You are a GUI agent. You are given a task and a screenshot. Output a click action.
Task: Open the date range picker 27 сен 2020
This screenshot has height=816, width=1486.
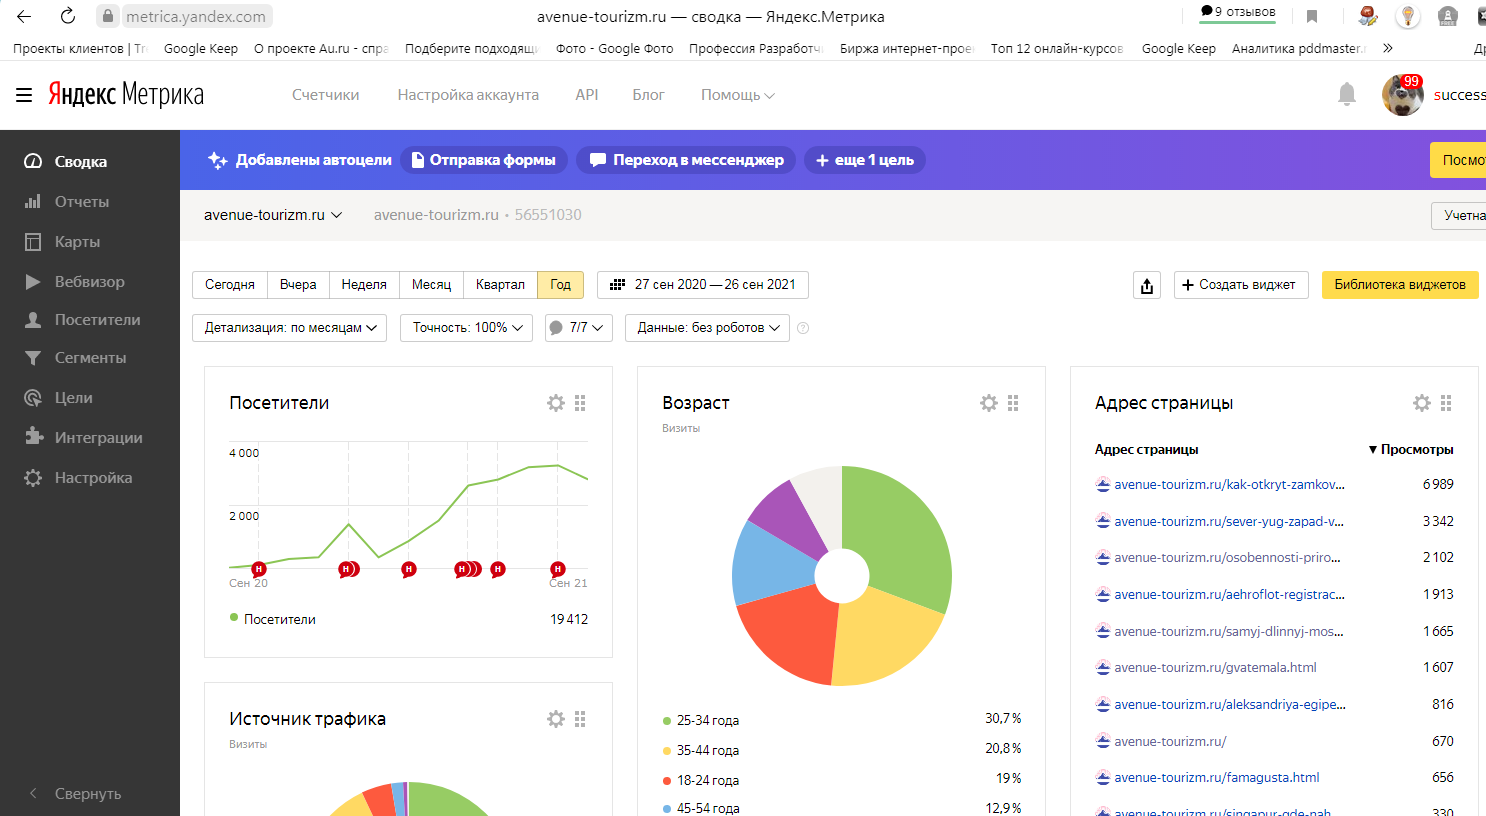(703, 285)
